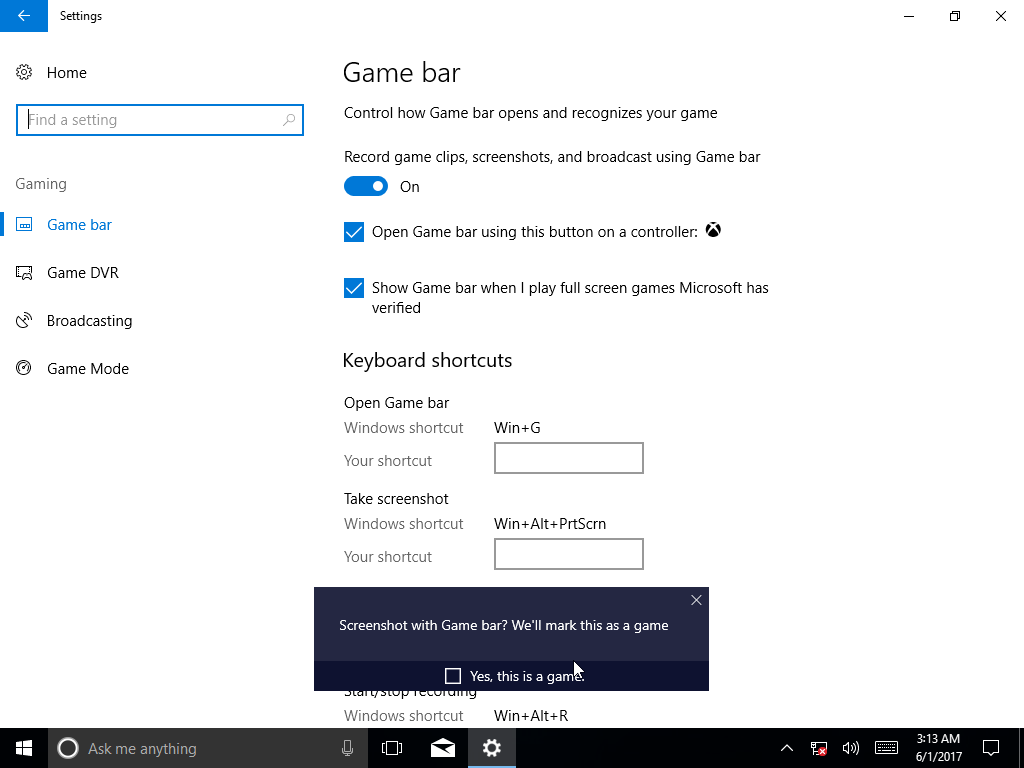Click the 'Open Game bar' label

pyautogui.click(x=396, y=403)
